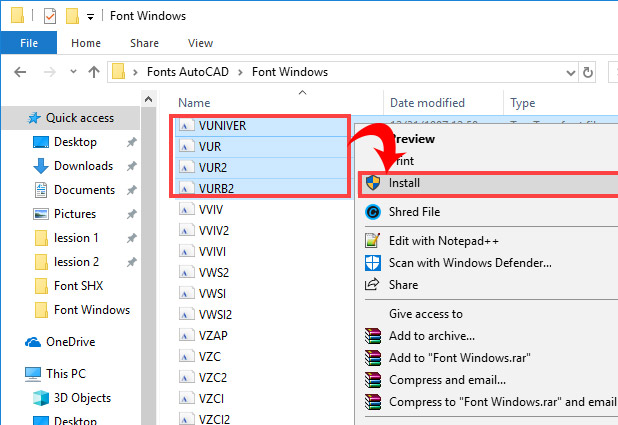Image resolution: width=618 pixels, height=425 pixels.
Task: Click the Windows Defender scan icon
Action: pyautogui.click(x=373, y=262)
